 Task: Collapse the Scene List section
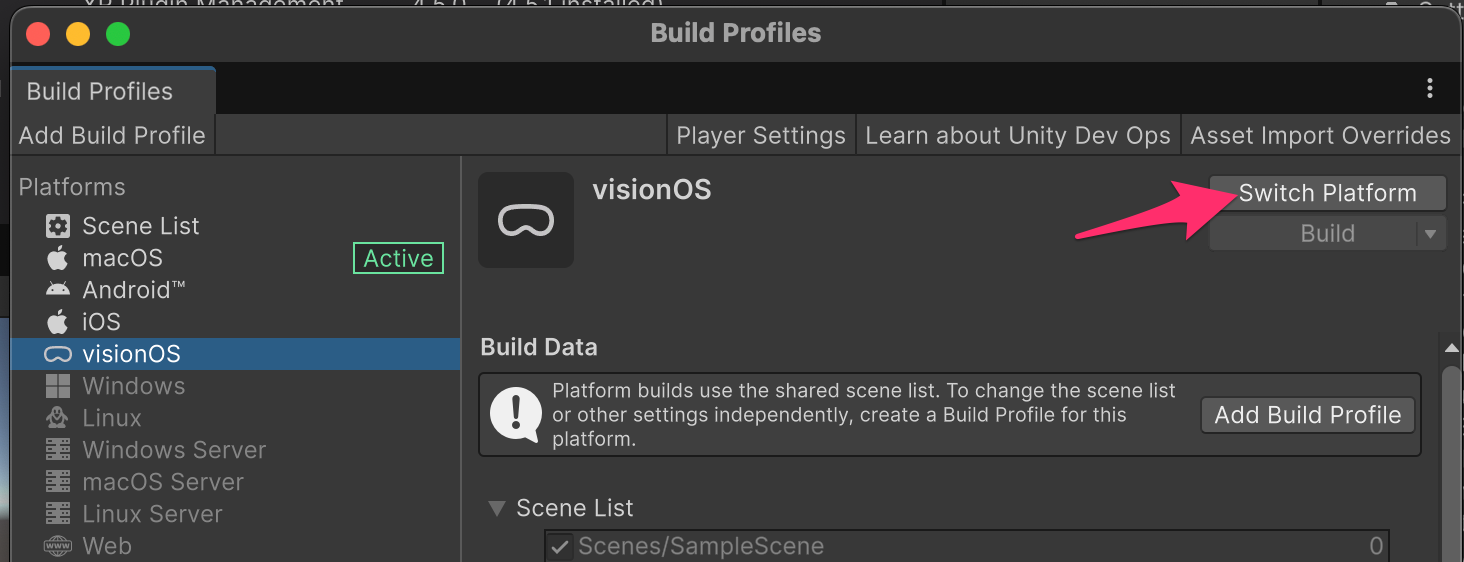pyautogui.click(x=496, y=508)
